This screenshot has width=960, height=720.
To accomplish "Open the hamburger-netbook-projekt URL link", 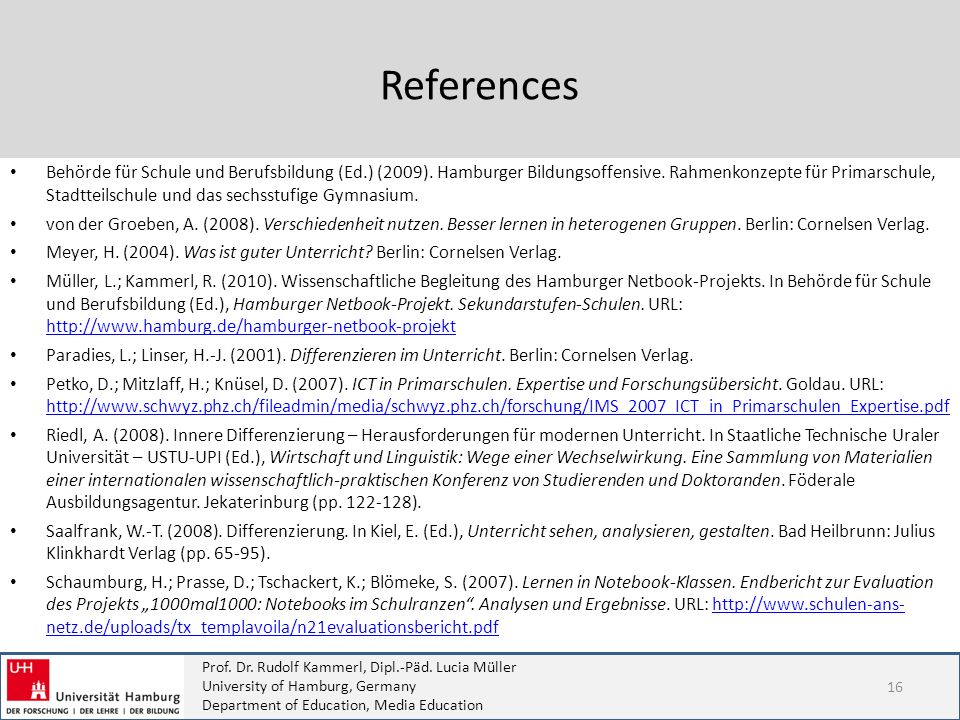I will pos(251,326).
